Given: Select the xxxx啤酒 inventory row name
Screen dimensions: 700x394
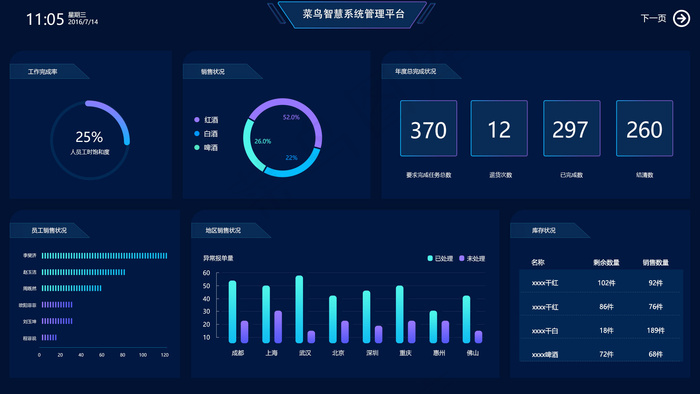Looking at the screenshot, I should 545,355.
